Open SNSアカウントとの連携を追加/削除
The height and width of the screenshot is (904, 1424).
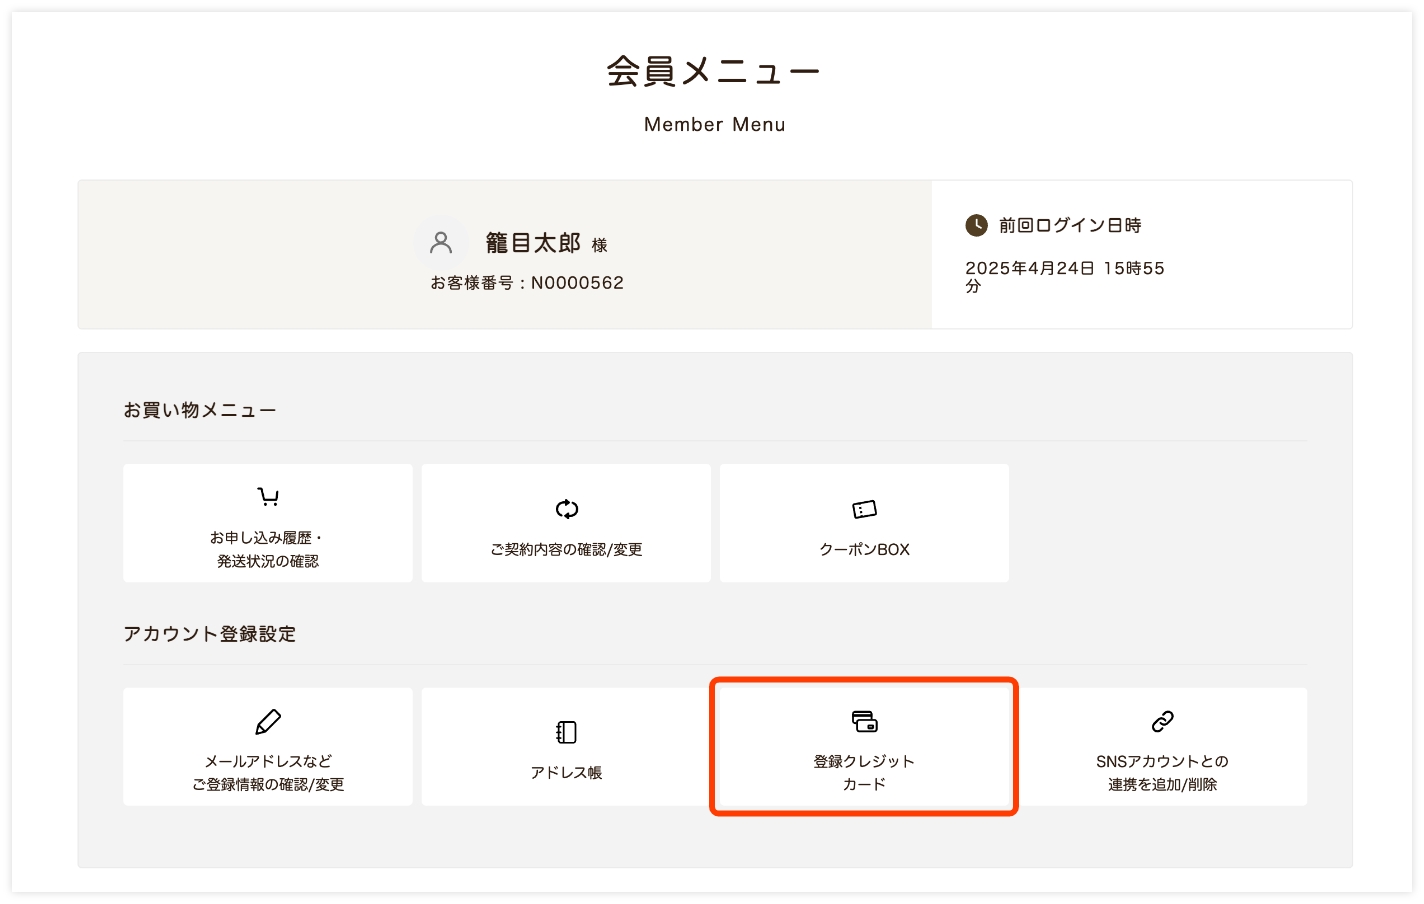[x=1162, y=747]
